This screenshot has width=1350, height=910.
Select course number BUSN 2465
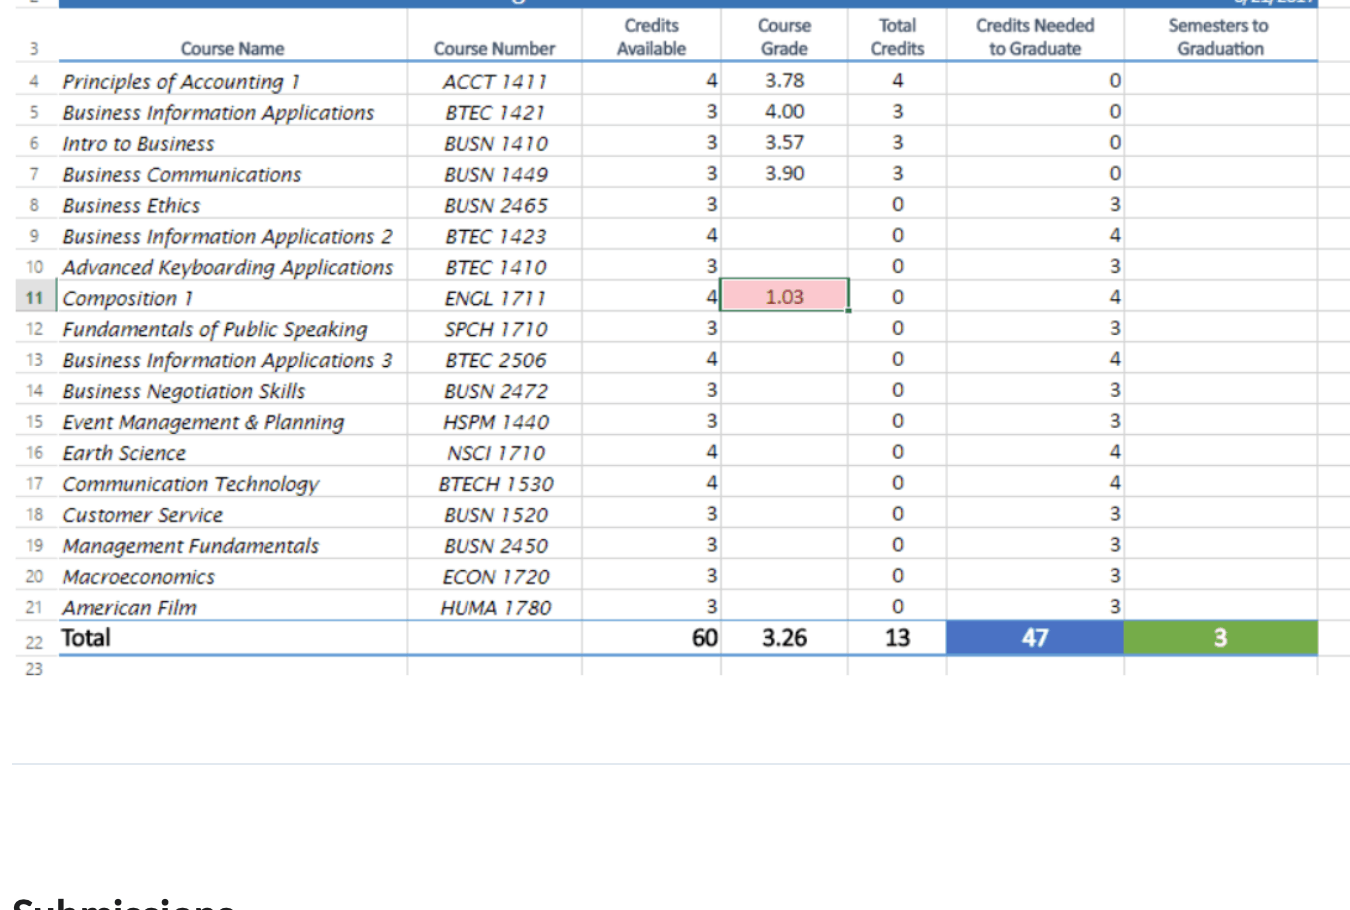click(x=494, y=204)
